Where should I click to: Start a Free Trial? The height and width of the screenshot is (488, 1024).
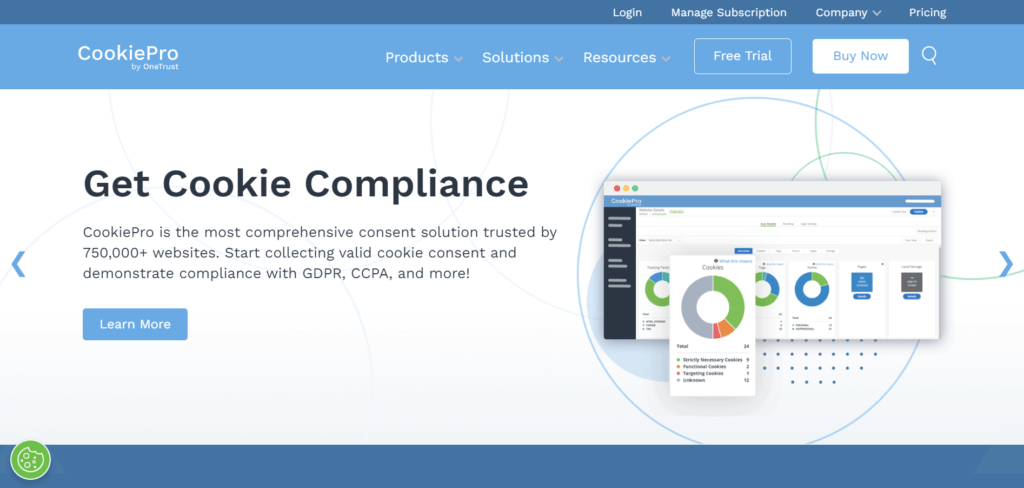[x=742, y=56]
